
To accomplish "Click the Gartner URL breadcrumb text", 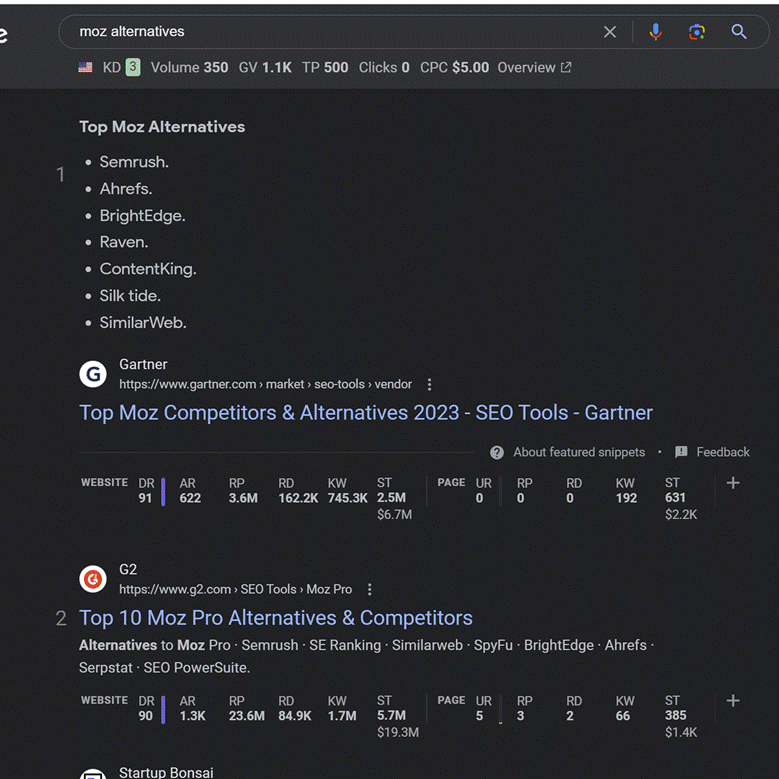I will pyautogui.click(x=265, y=385).
